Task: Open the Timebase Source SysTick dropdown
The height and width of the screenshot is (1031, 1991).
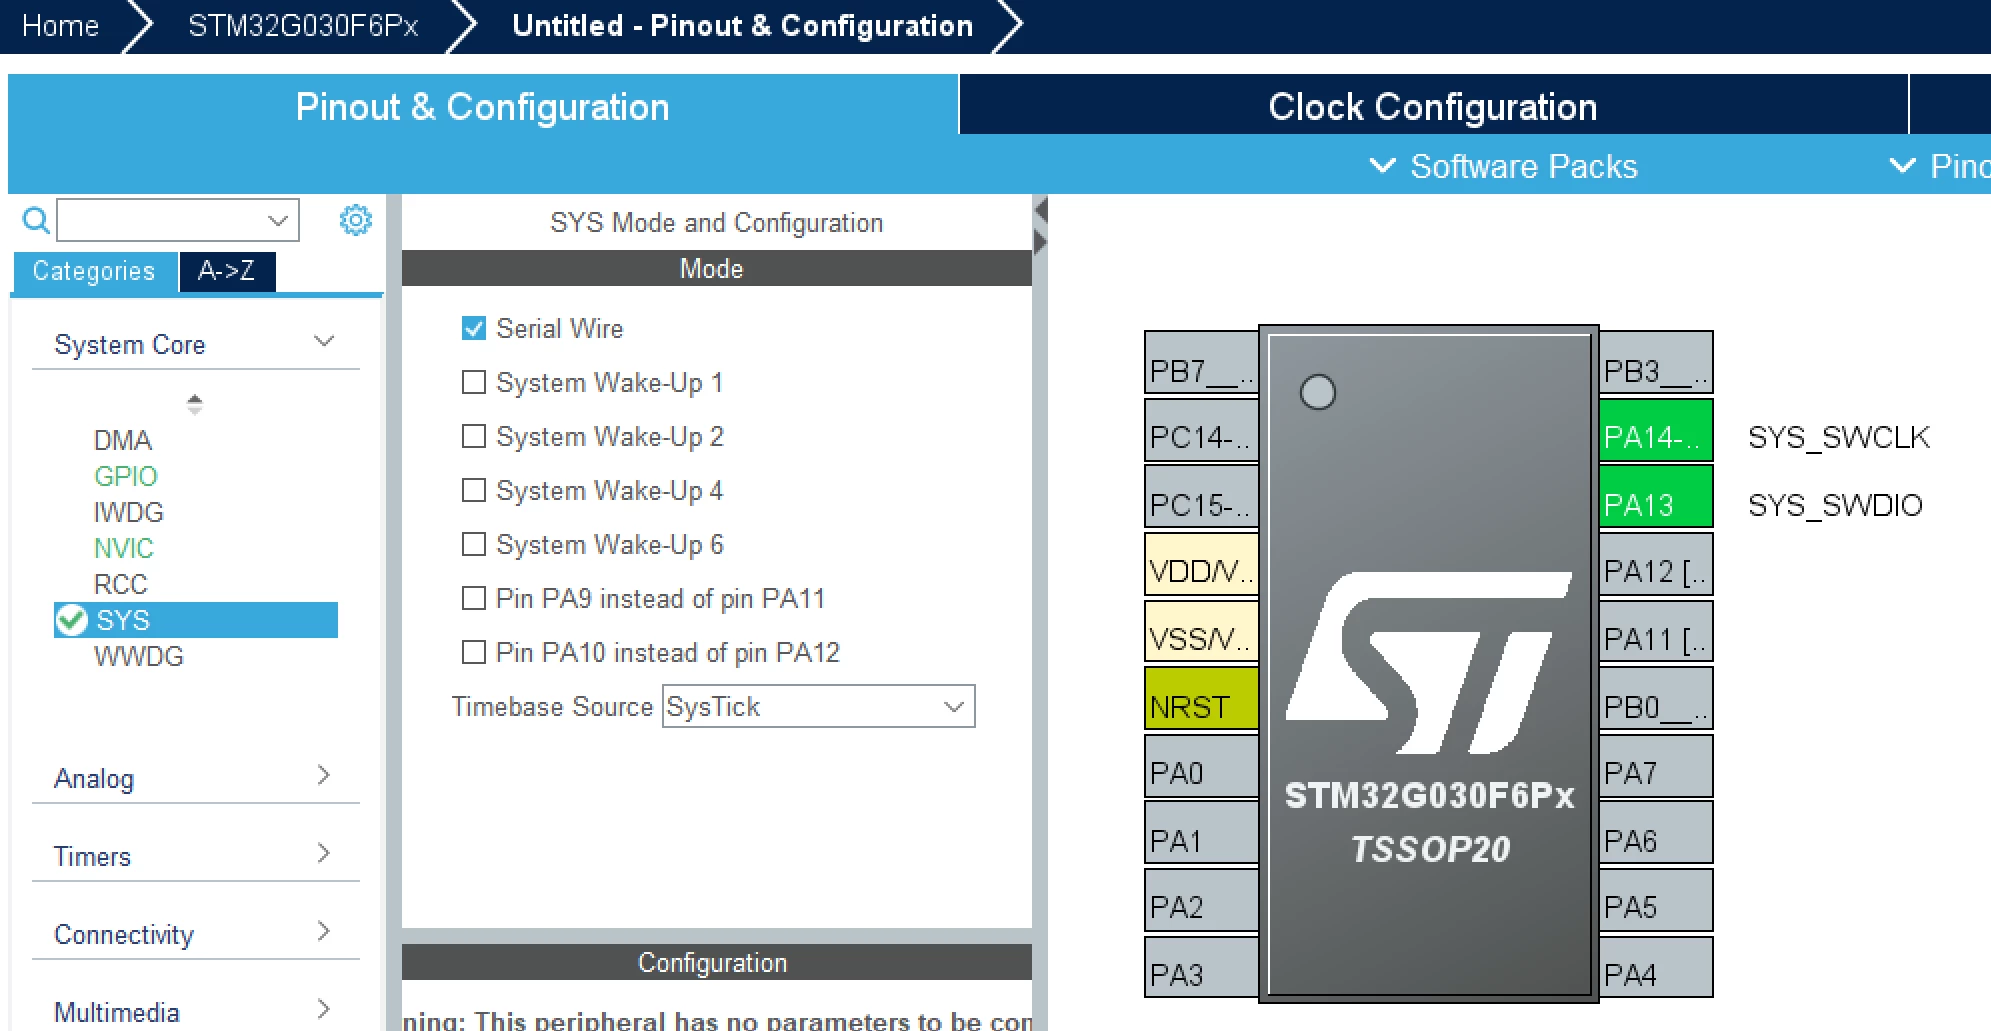Action: click(x=818, y=706)
